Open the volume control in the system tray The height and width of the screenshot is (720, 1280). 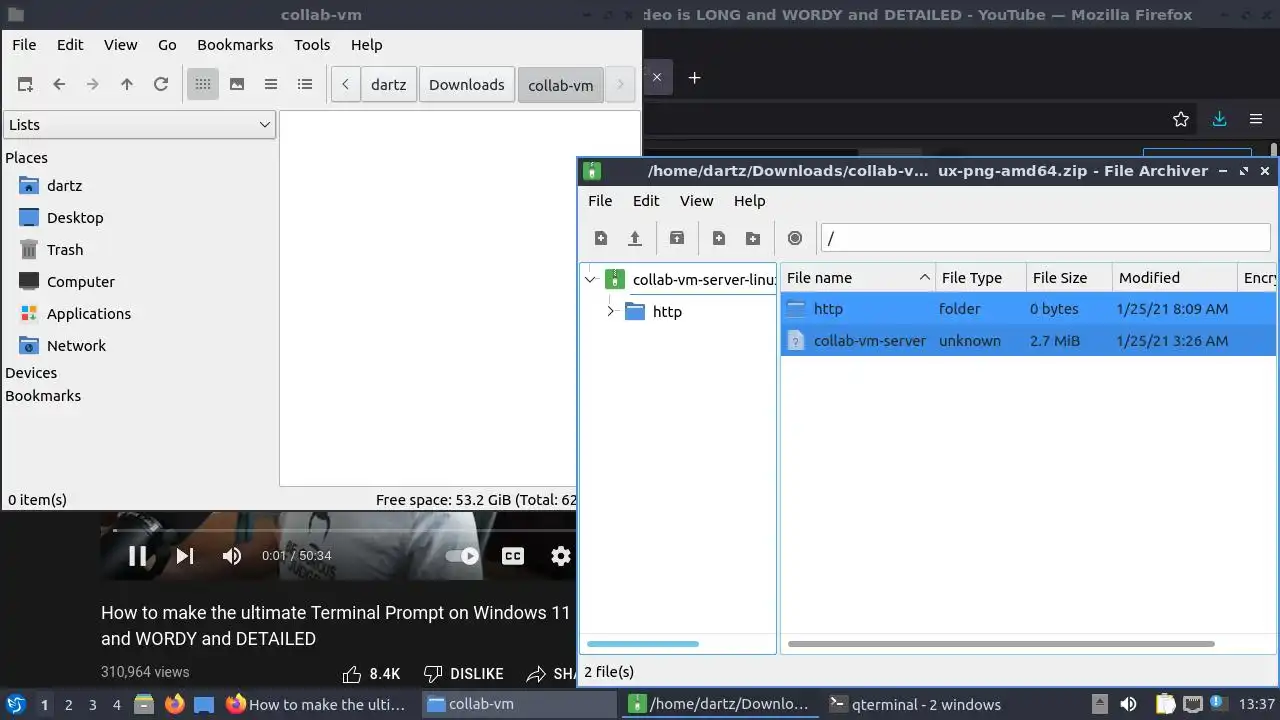click(x=1128, y=704)
